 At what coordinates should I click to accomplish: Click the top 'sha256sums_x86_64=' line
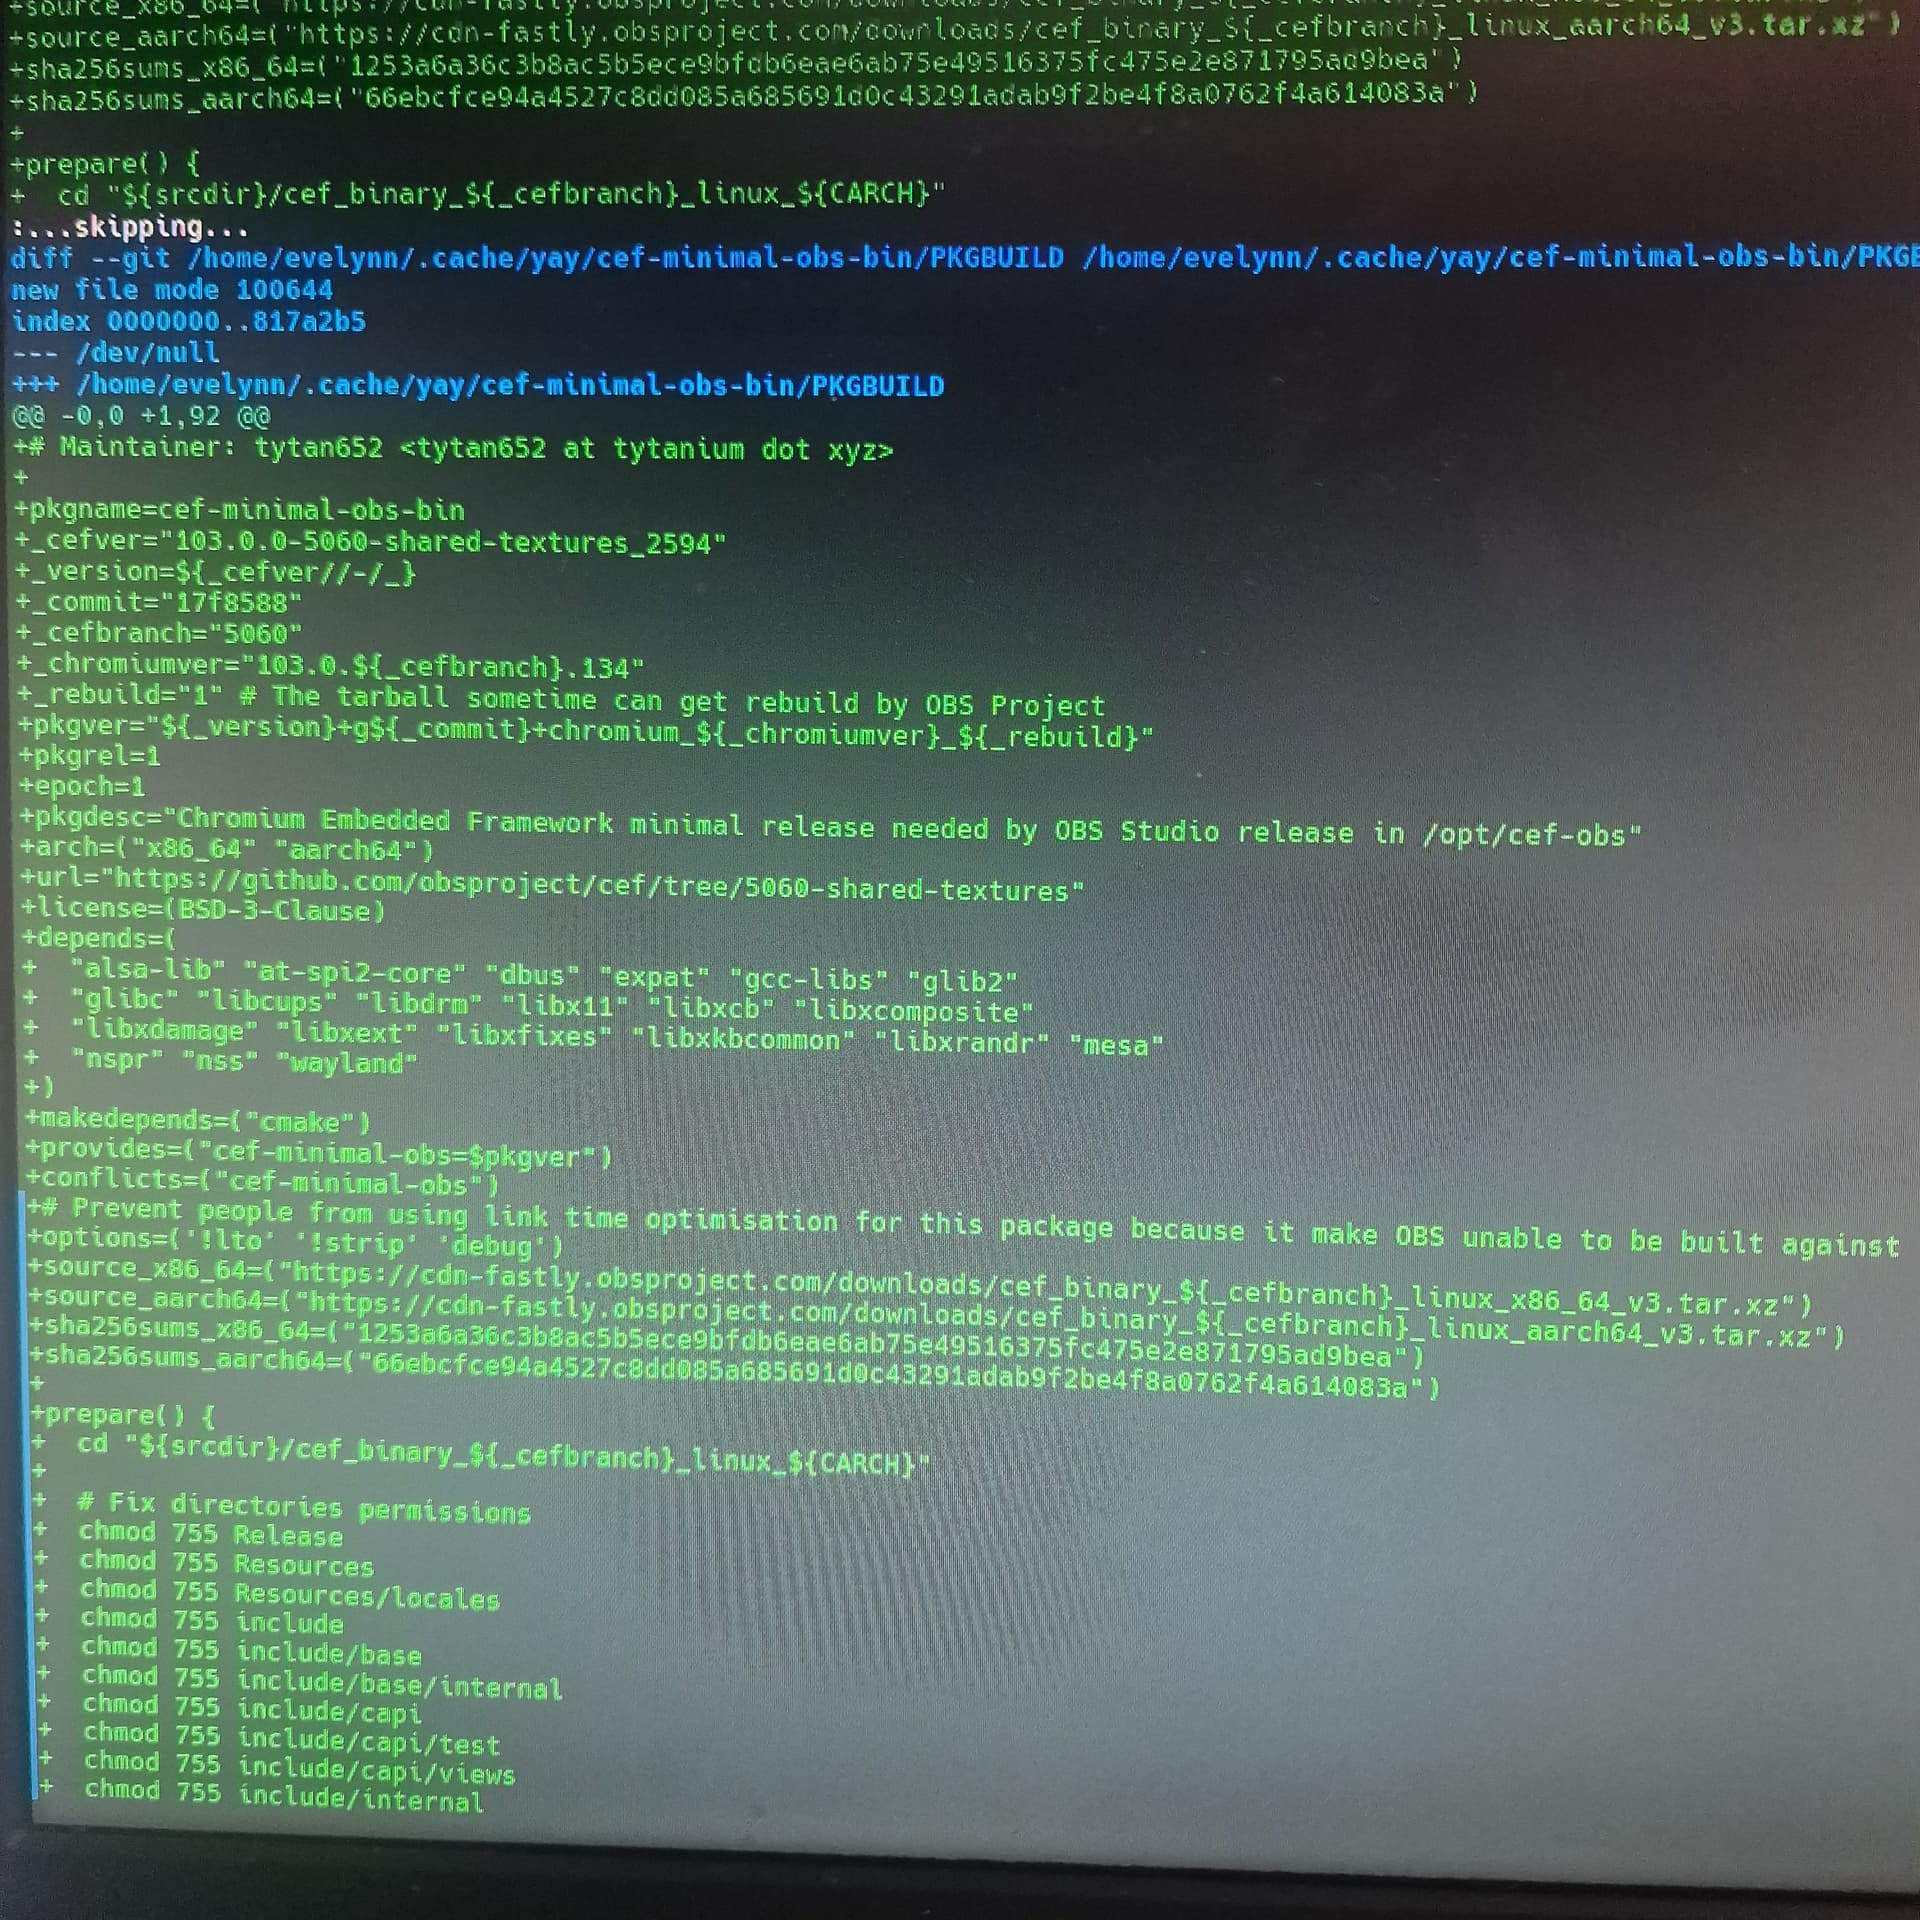tap(736, 65)
